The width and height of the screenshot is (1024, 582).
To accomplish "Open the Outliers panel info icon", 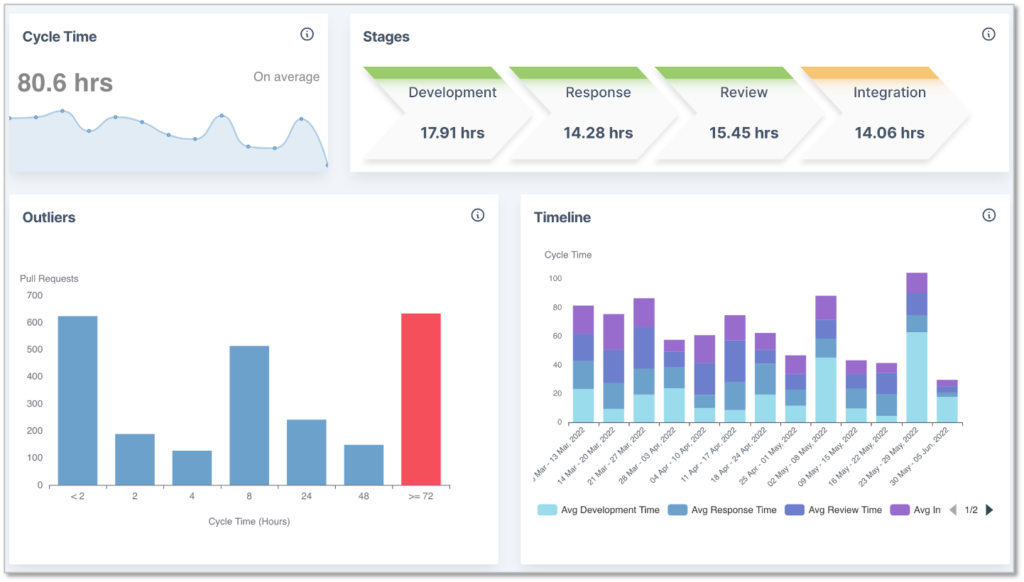I will tap(478, 216).
